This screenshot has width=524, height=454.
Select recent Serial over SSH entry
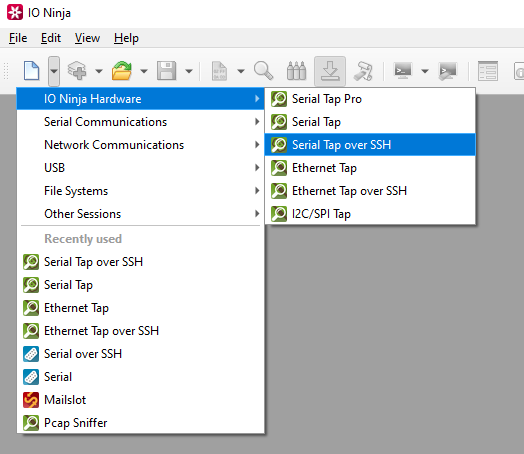pos(140,354)
